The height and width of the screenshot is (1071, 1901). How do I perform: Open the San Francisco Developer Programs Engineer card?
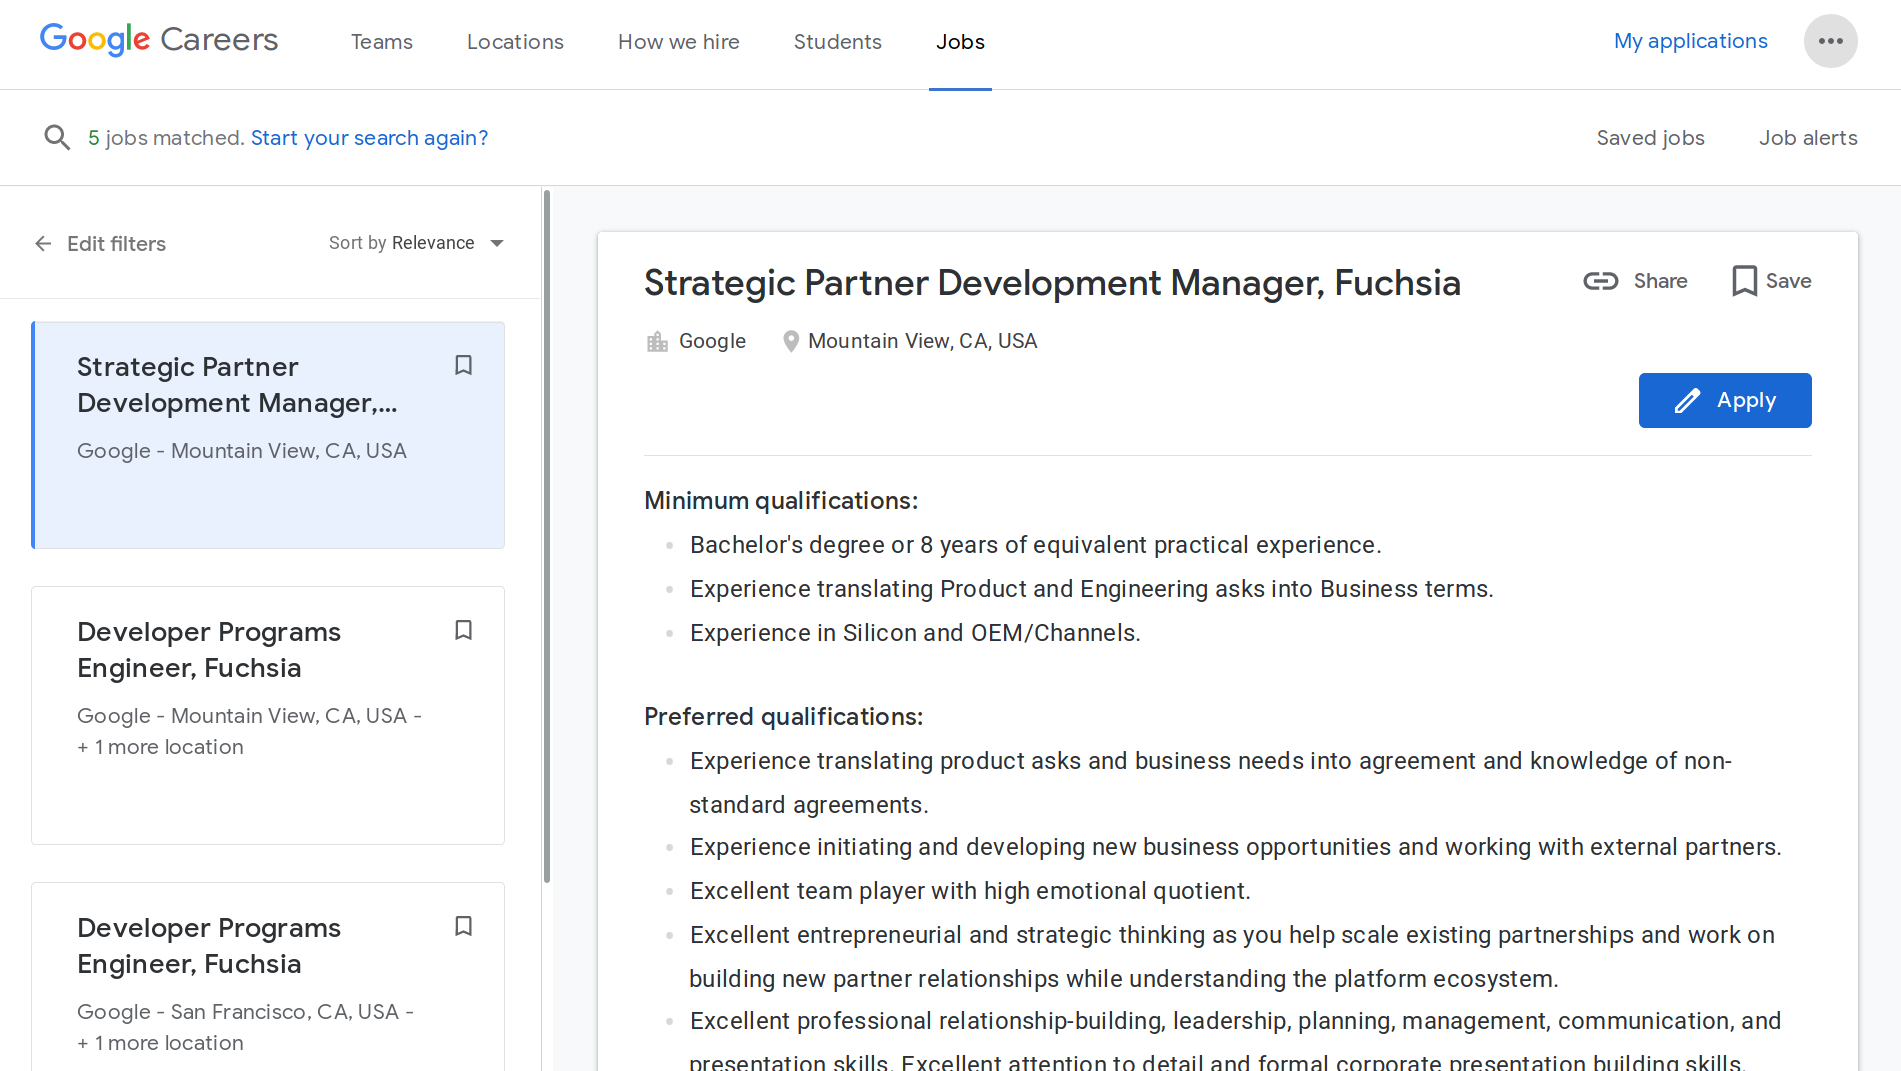click(268, 977)
